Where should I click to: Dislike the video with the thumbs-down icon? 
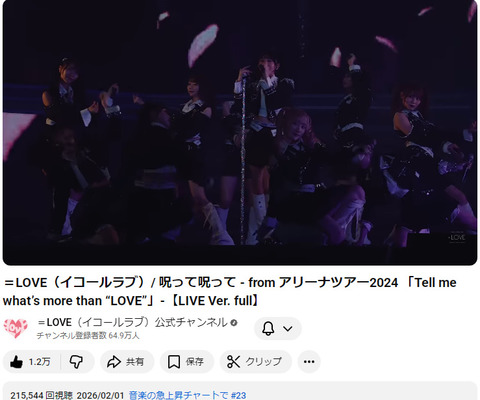(76, 362)
